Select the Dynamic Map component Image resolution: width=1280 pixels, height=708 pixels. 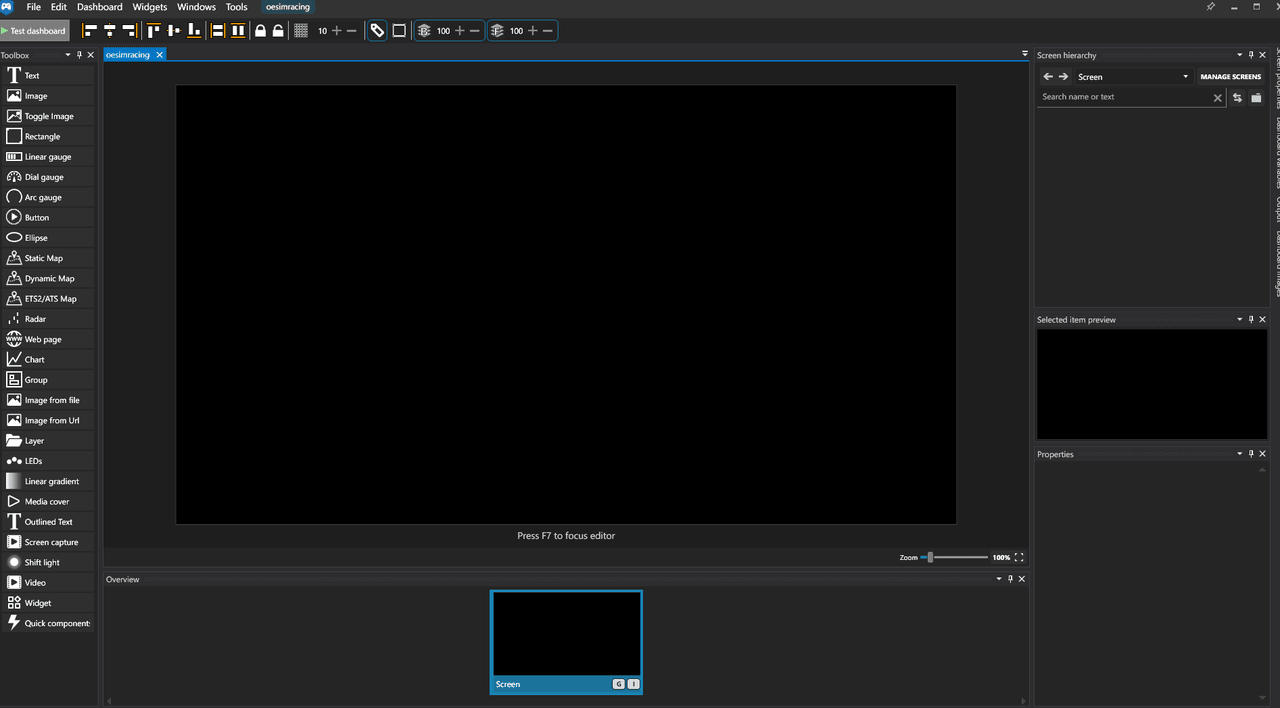(x=47, y=278)
